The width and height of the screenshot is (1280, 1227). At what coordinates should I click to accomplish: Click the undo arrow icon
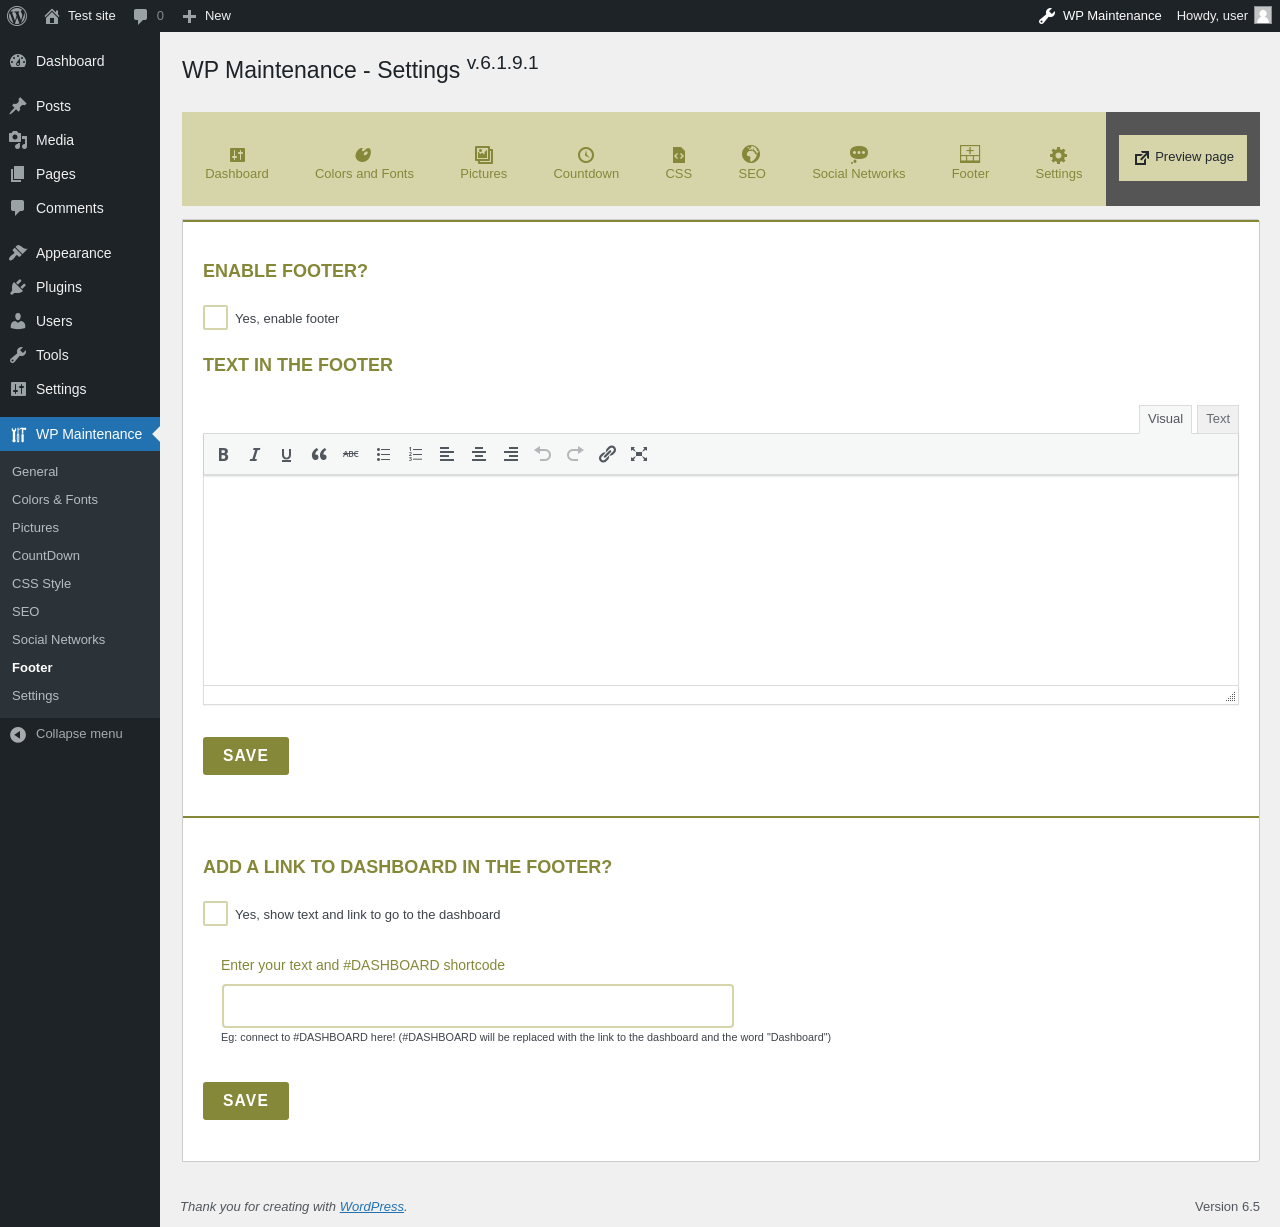[543, 454]
